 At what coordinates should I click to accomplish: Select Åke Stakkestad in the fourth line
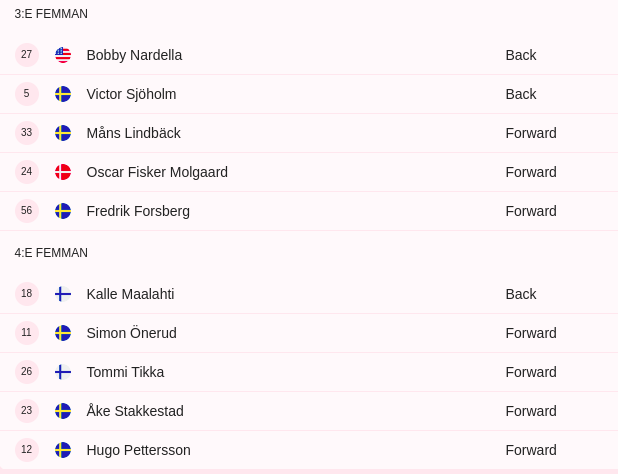coord(135,411)
